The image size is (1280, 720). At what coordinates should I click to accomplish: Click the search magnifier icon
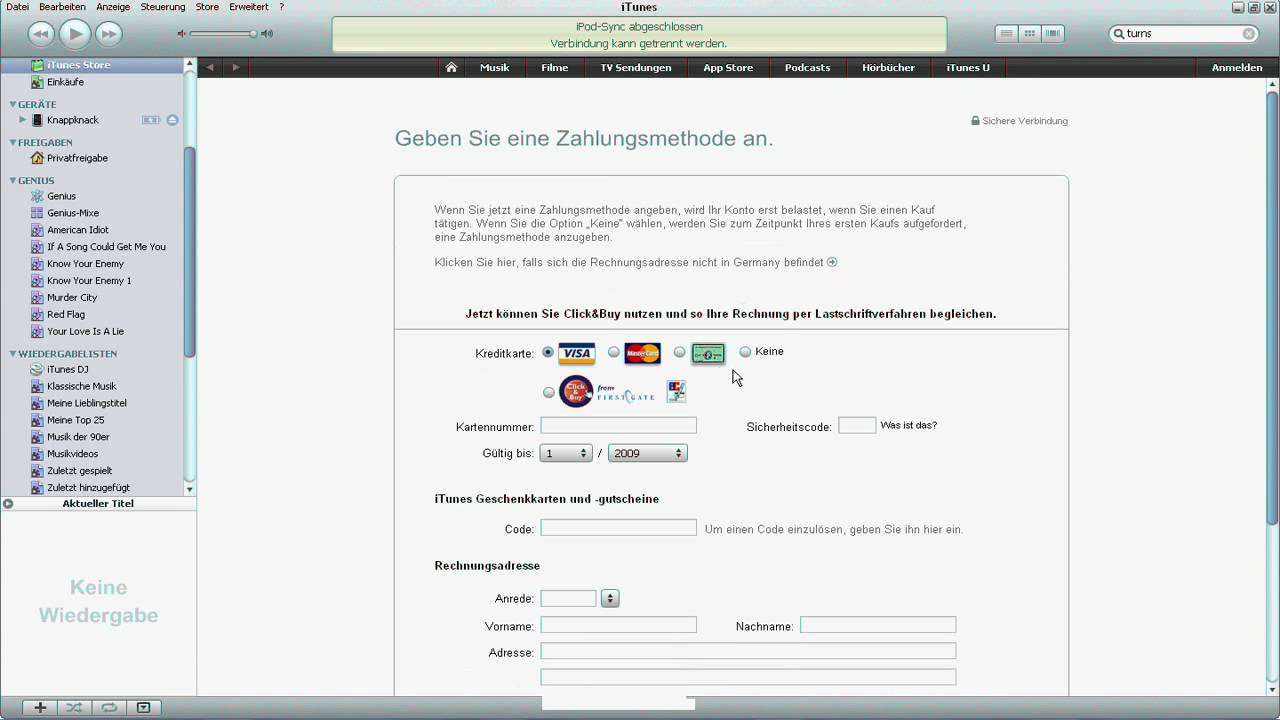pyautogui.click(x=1119, y=34)
